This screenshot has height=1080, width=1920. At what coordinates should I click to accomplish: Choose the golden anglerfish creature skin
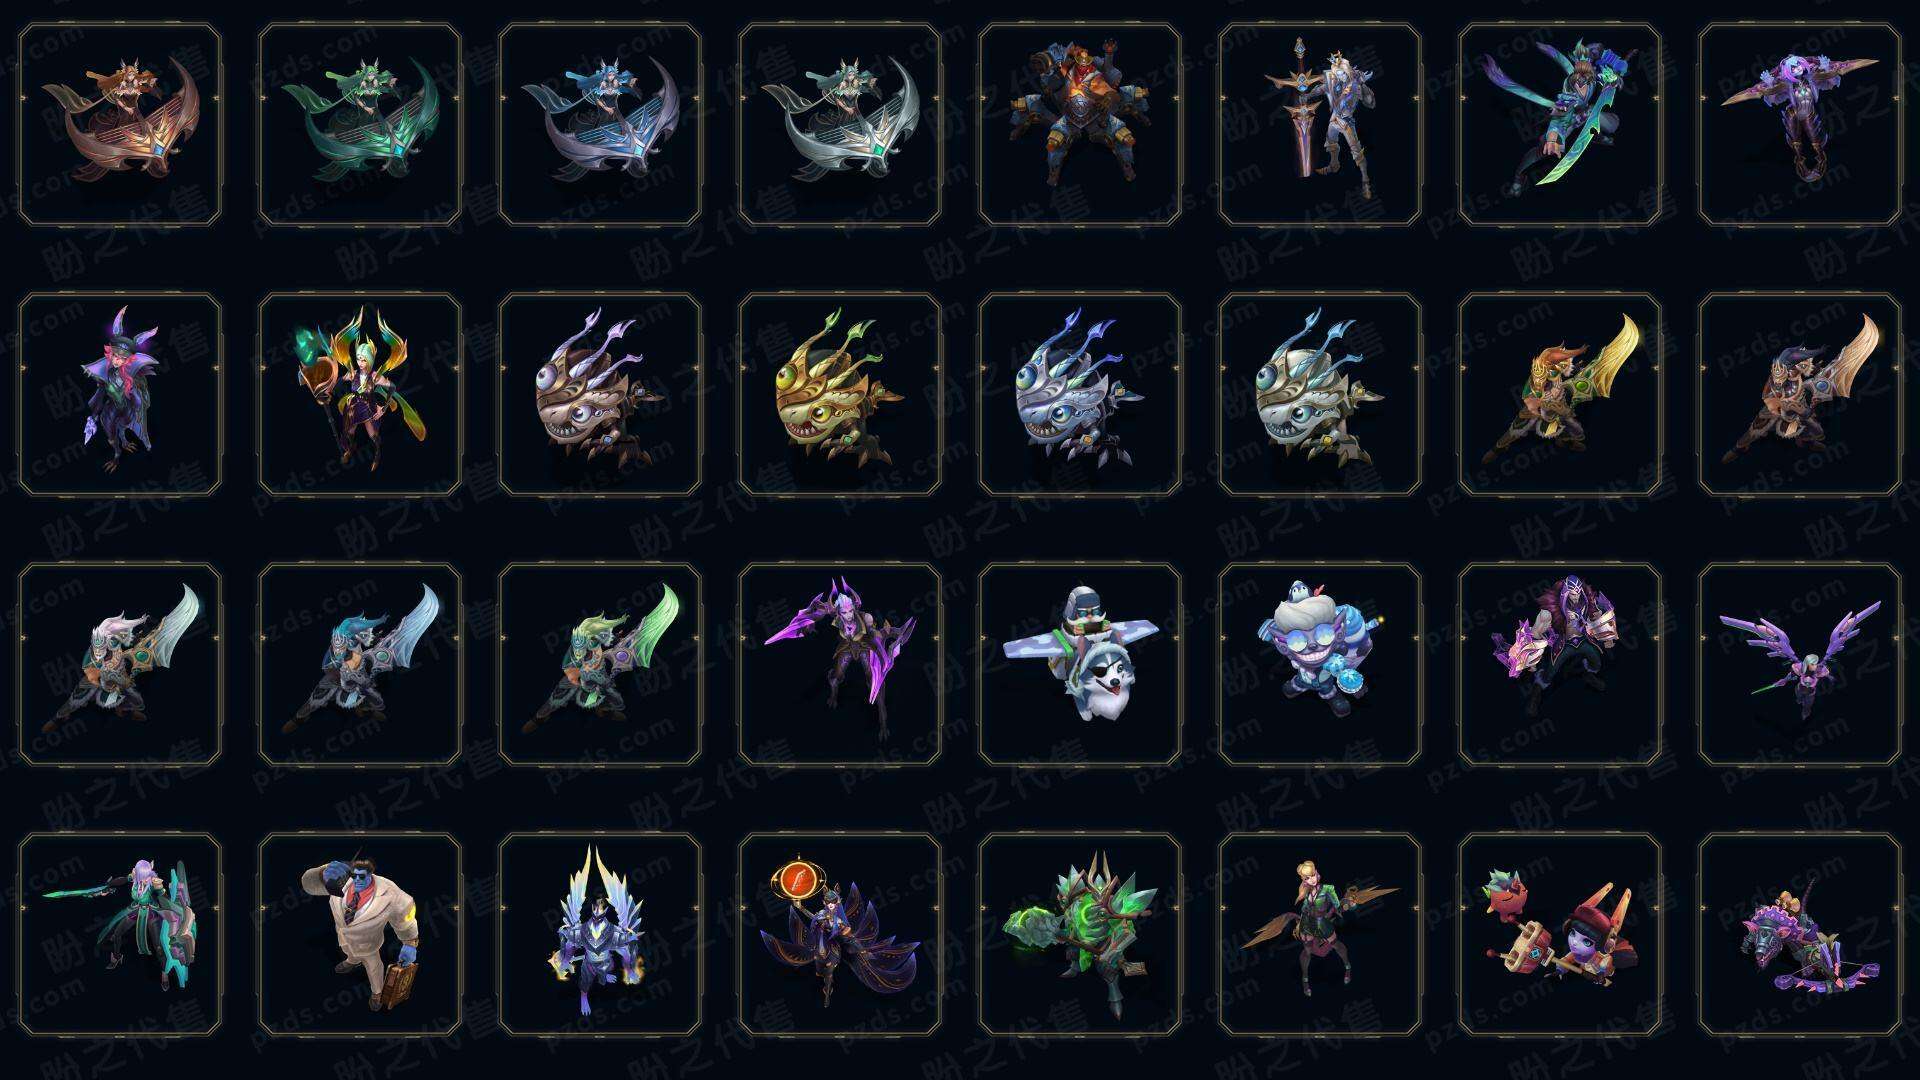[x=840, y=394]
